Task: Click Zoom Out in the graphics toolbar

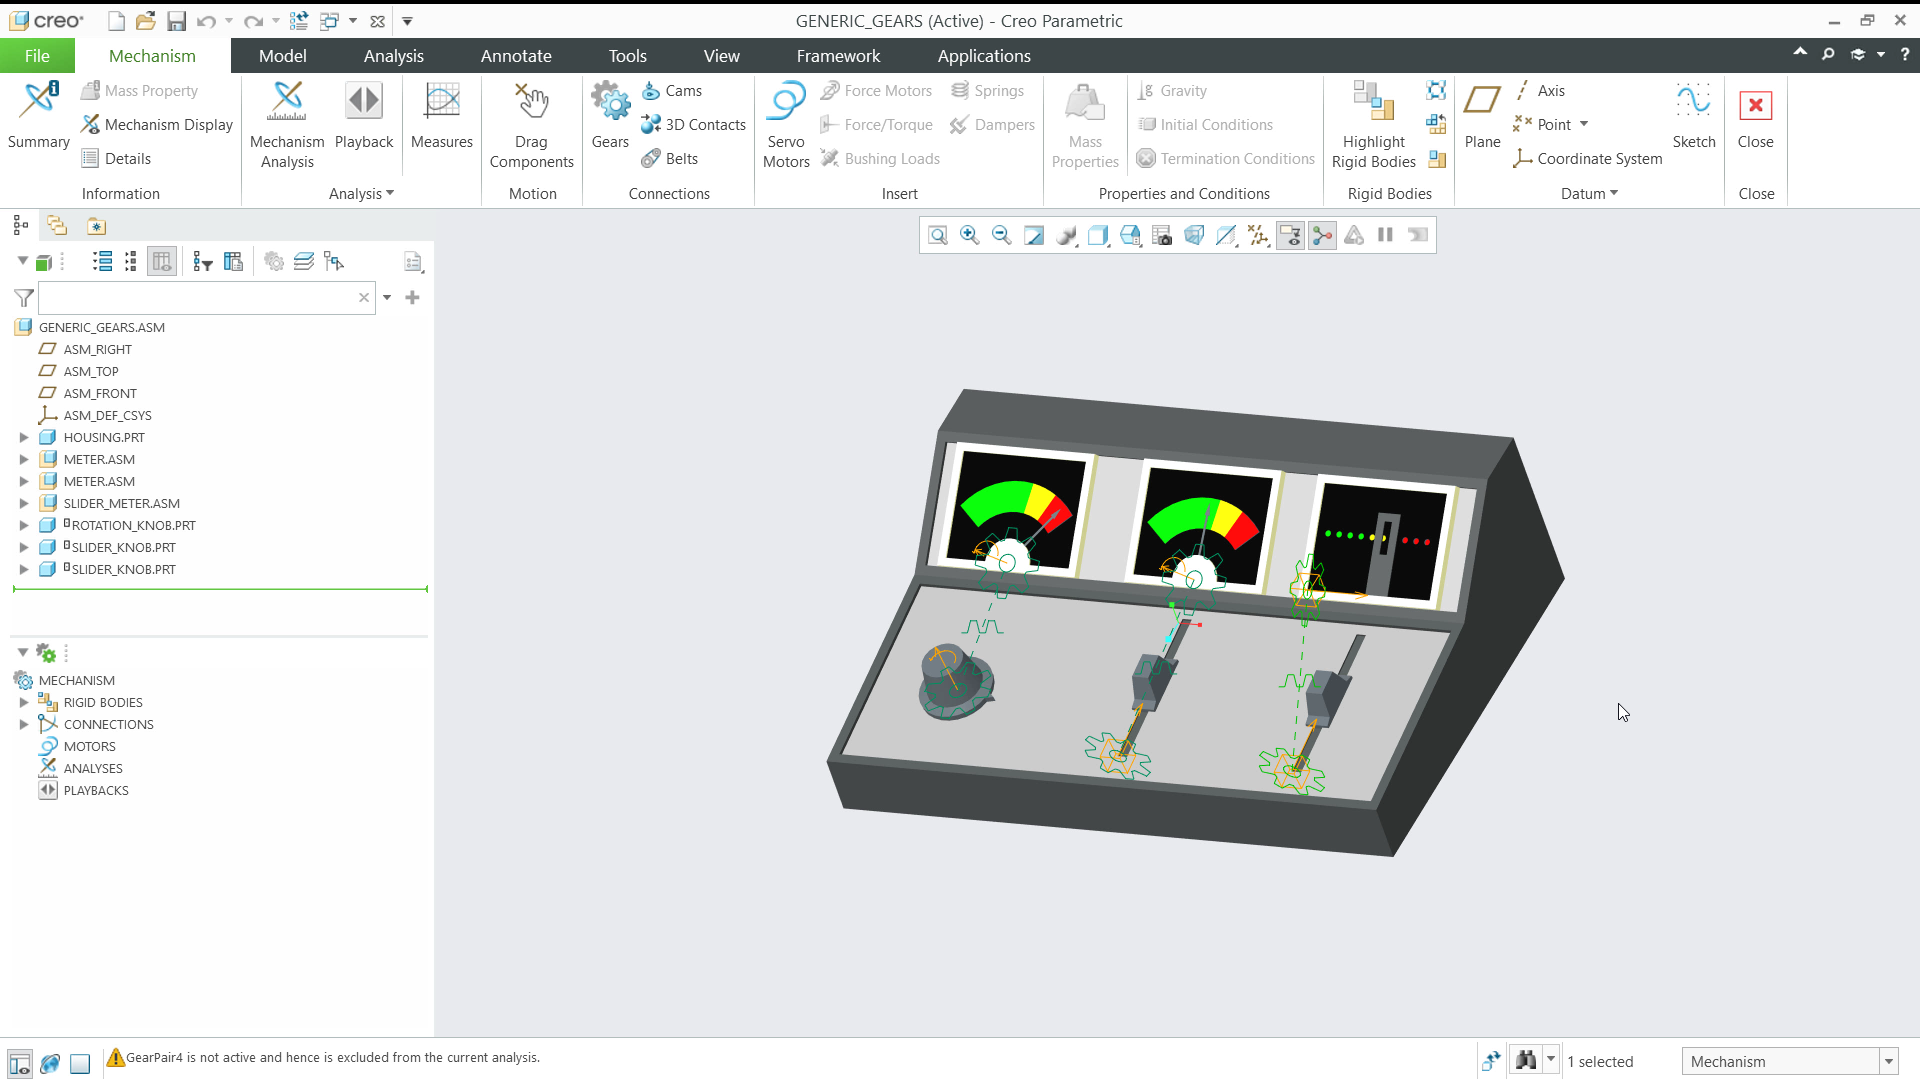Action: pyautogui.click(x=1001, y=236)
